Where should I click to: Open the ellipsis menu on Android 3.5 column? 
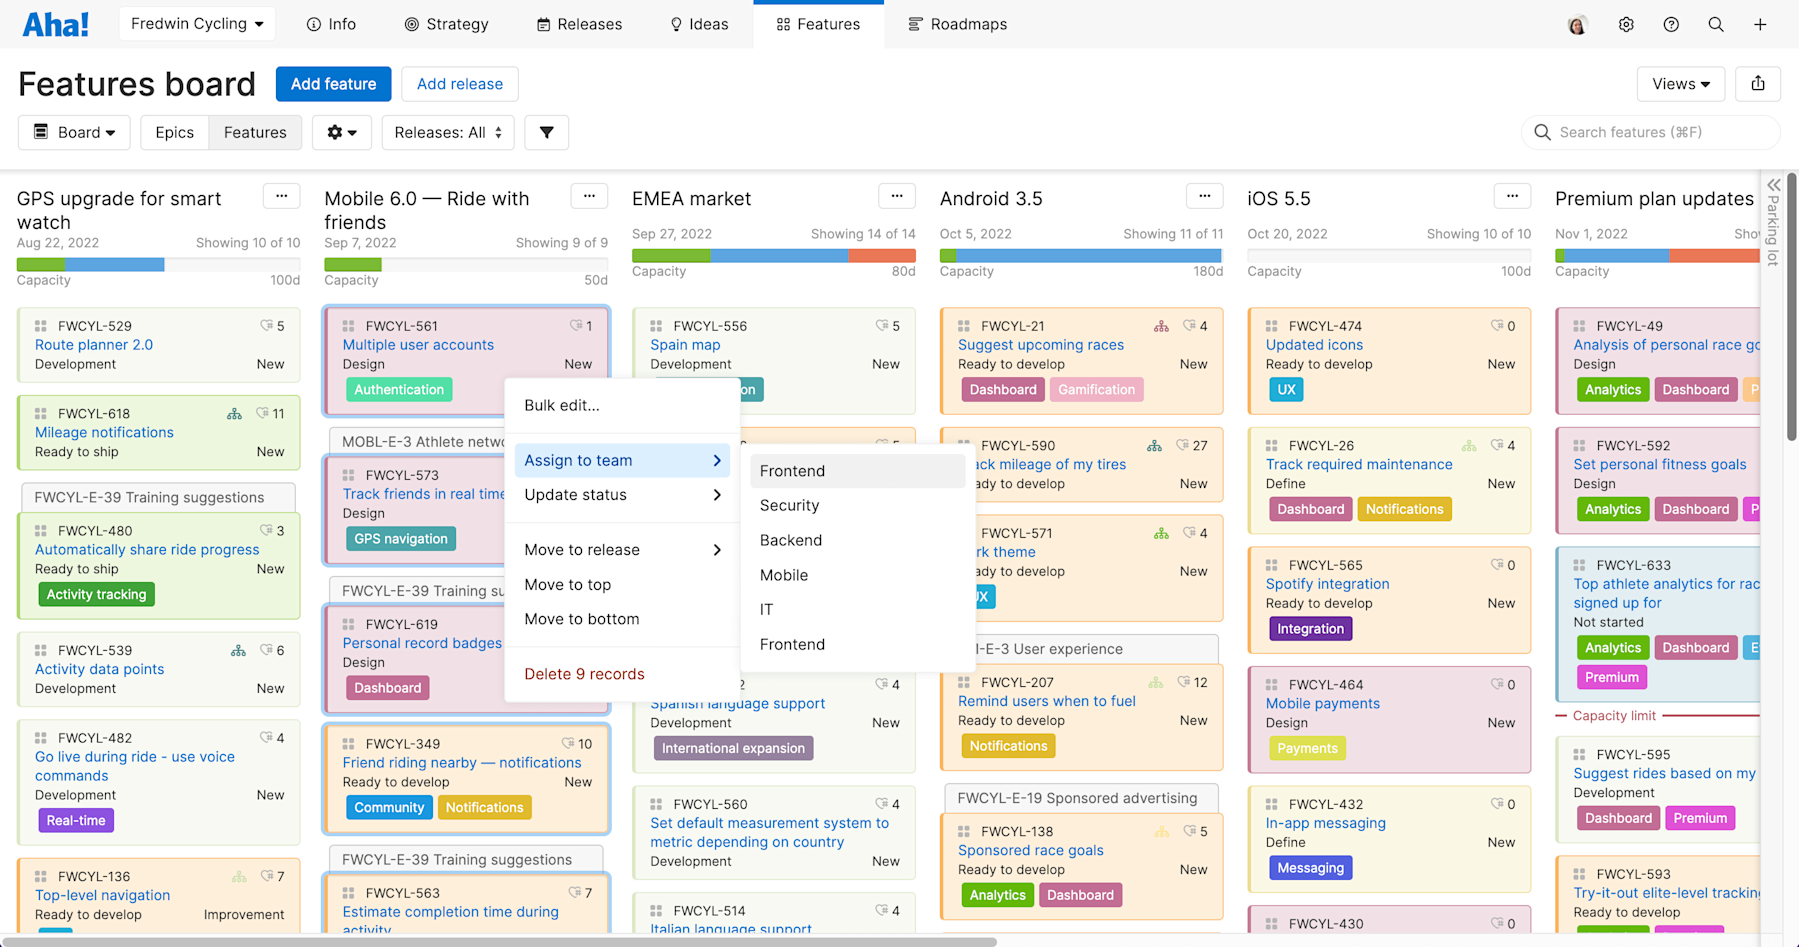pyautogui.click(x=1204, y=196)
